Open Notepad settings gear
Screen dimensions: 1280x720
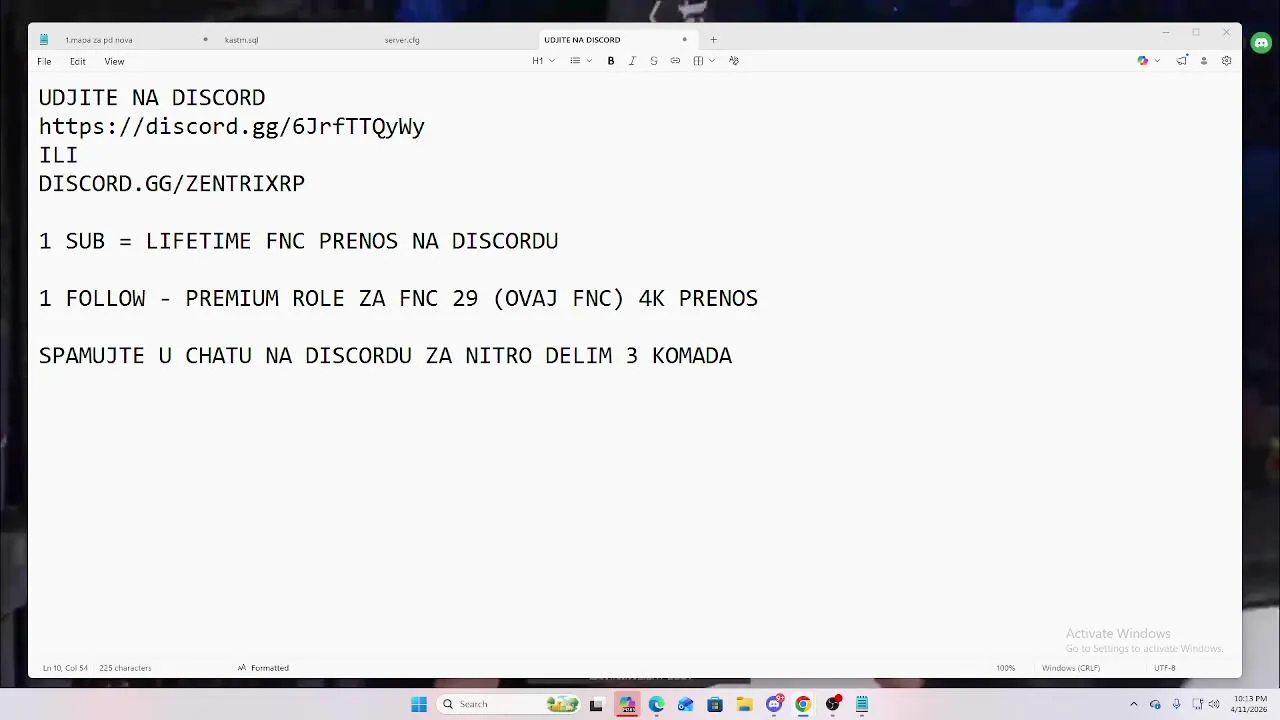1226,61
